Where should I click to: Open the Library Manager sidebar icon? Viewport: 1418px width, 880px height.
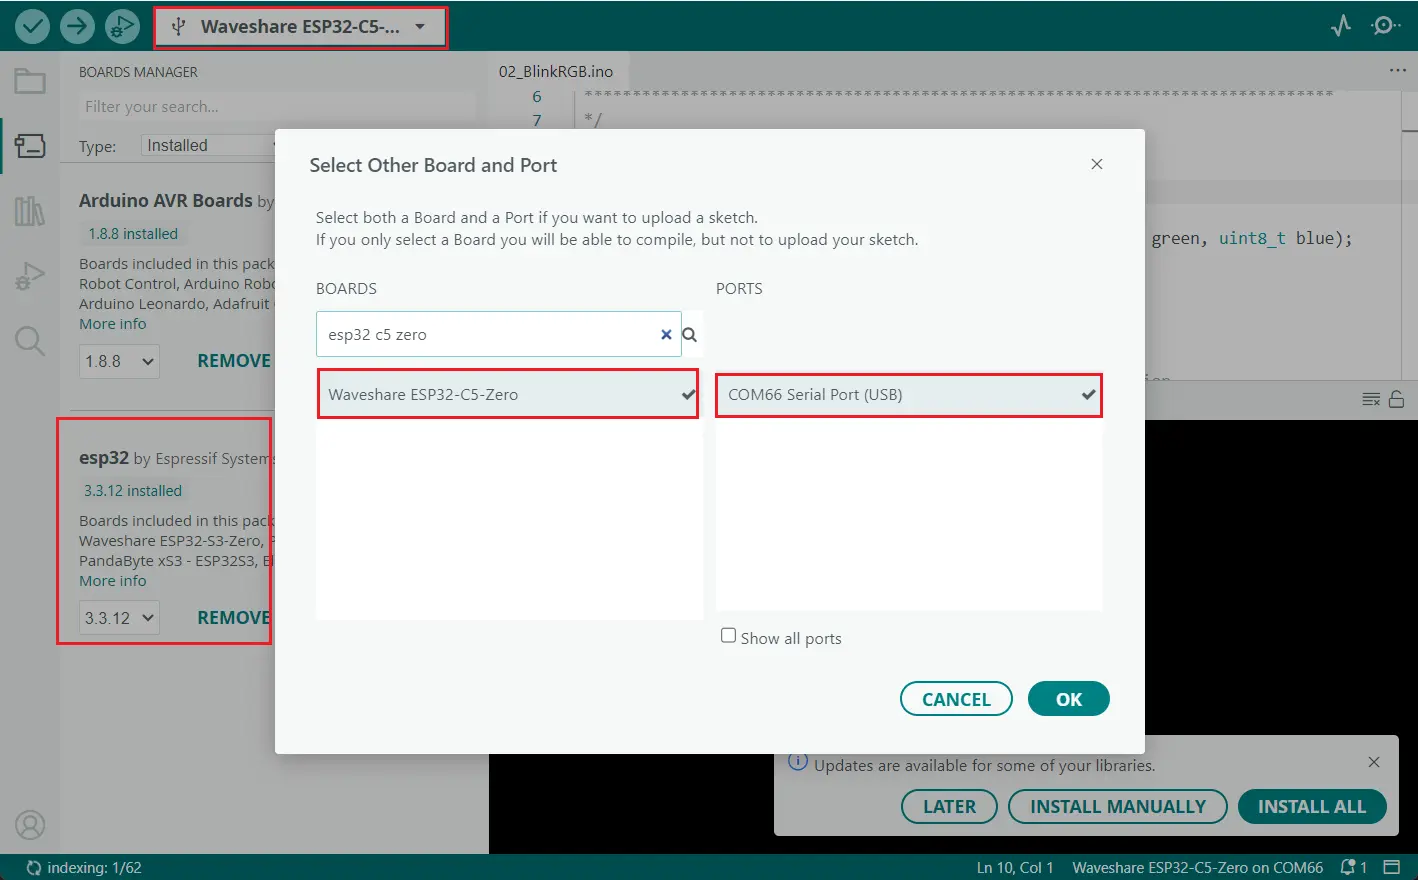[x=30, y=211]
